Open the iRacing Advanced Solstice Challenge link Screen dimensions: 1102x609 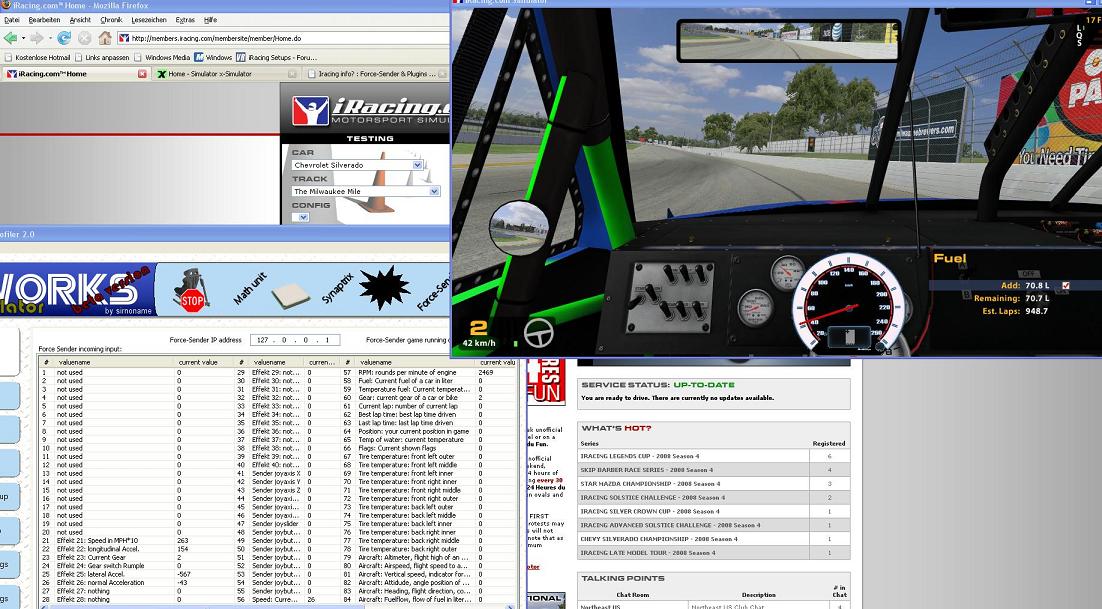[670, 525]
